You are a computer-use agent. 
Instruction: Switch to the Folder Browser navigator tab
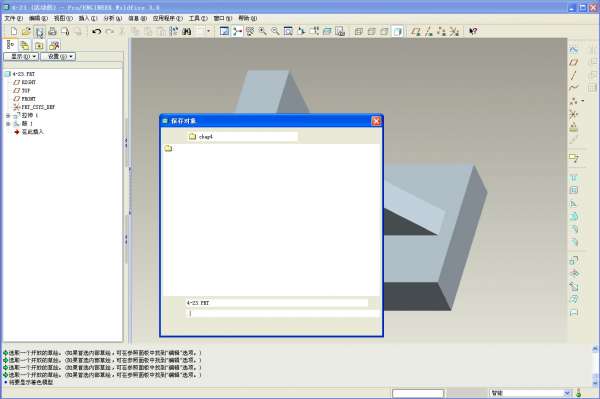click(25, 46)
